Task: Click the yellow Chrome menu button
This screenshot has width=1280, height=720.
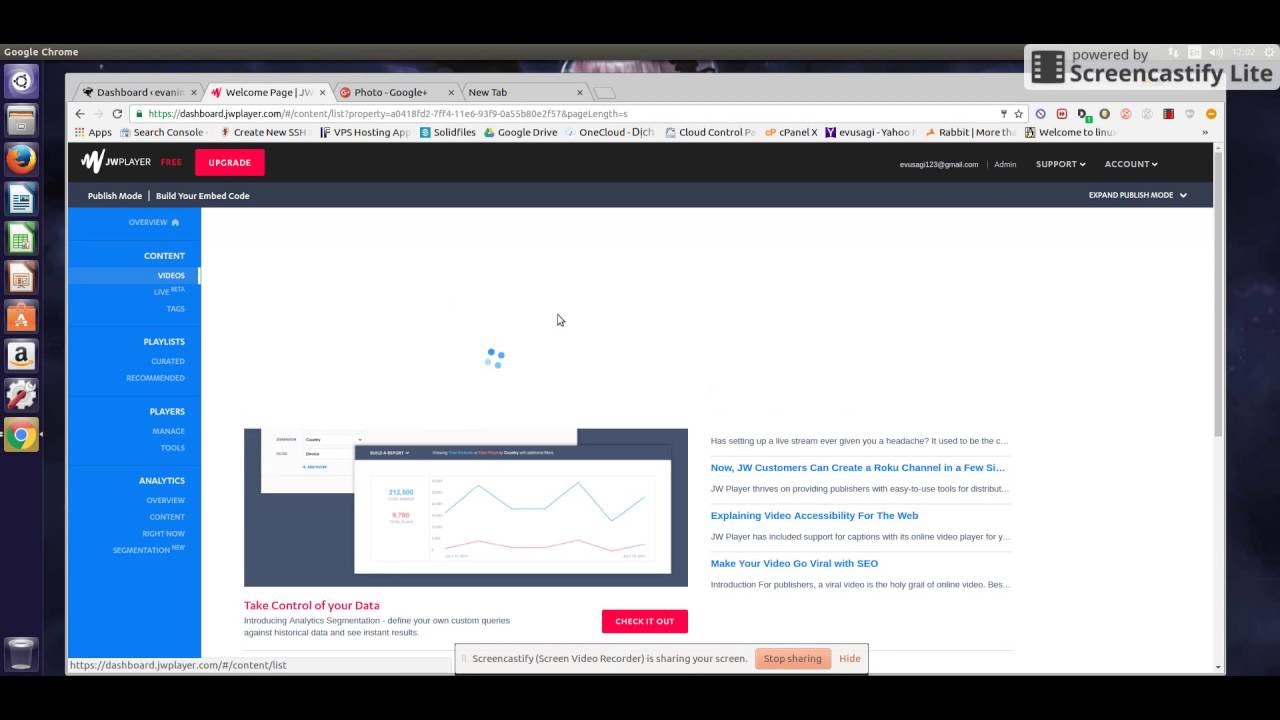Action: tap(1211, 114)
